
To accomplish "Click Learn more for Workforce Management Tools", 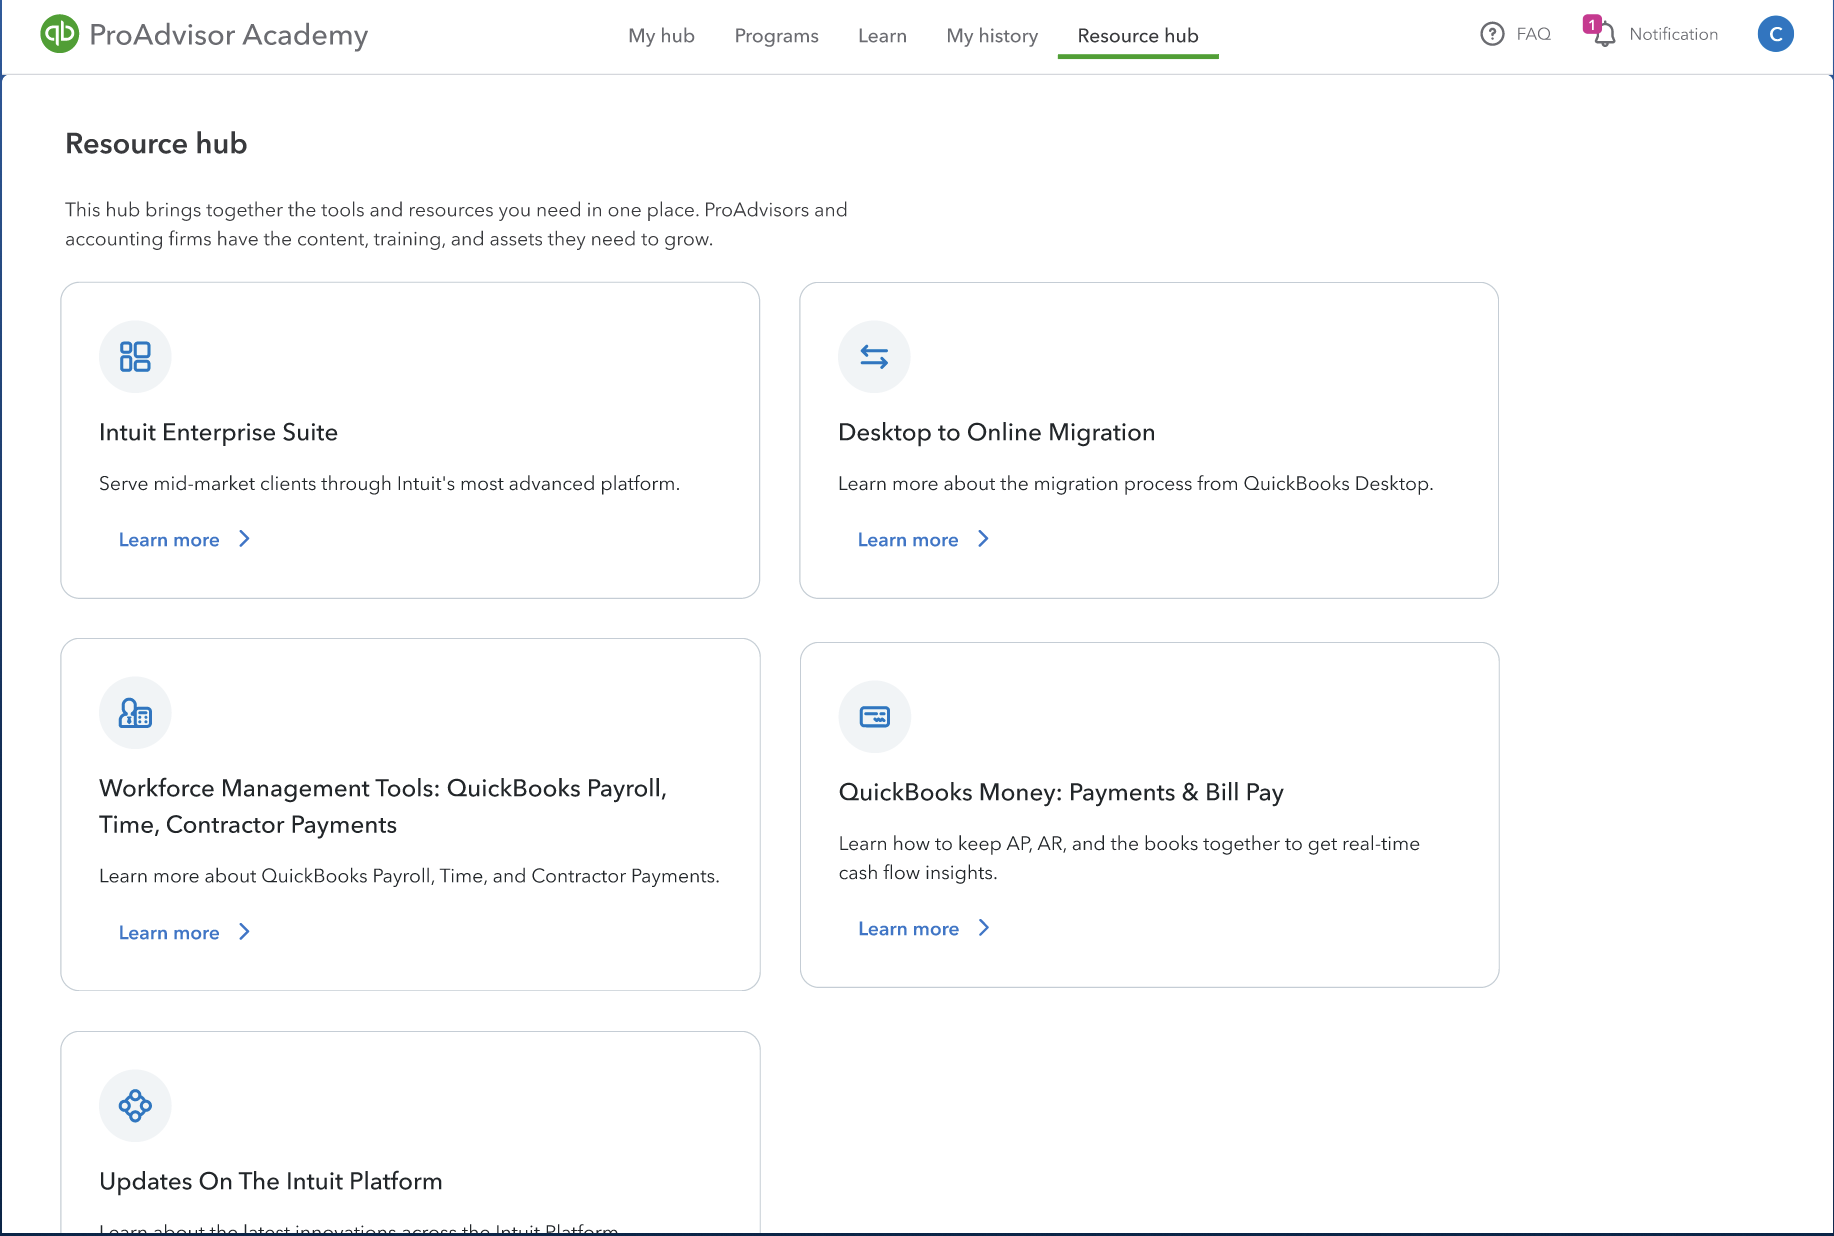I will (x=170, y=932).
